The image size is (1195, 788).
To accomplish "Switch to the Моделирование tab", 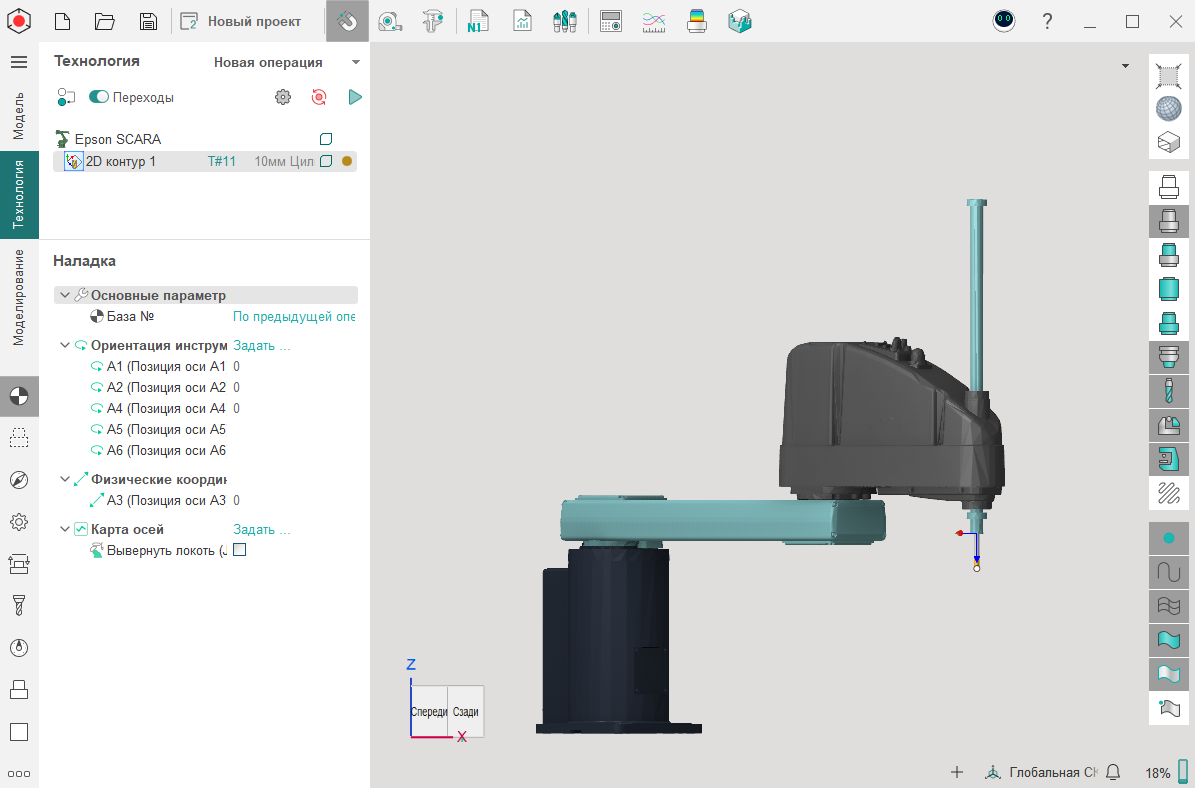I will (18, 298).
